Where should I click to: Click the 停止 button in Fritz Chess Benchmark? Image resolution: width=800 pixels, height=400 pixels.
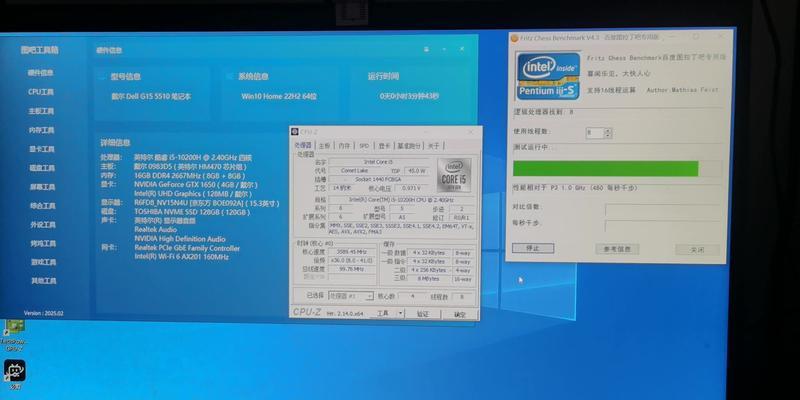(533, 248)
